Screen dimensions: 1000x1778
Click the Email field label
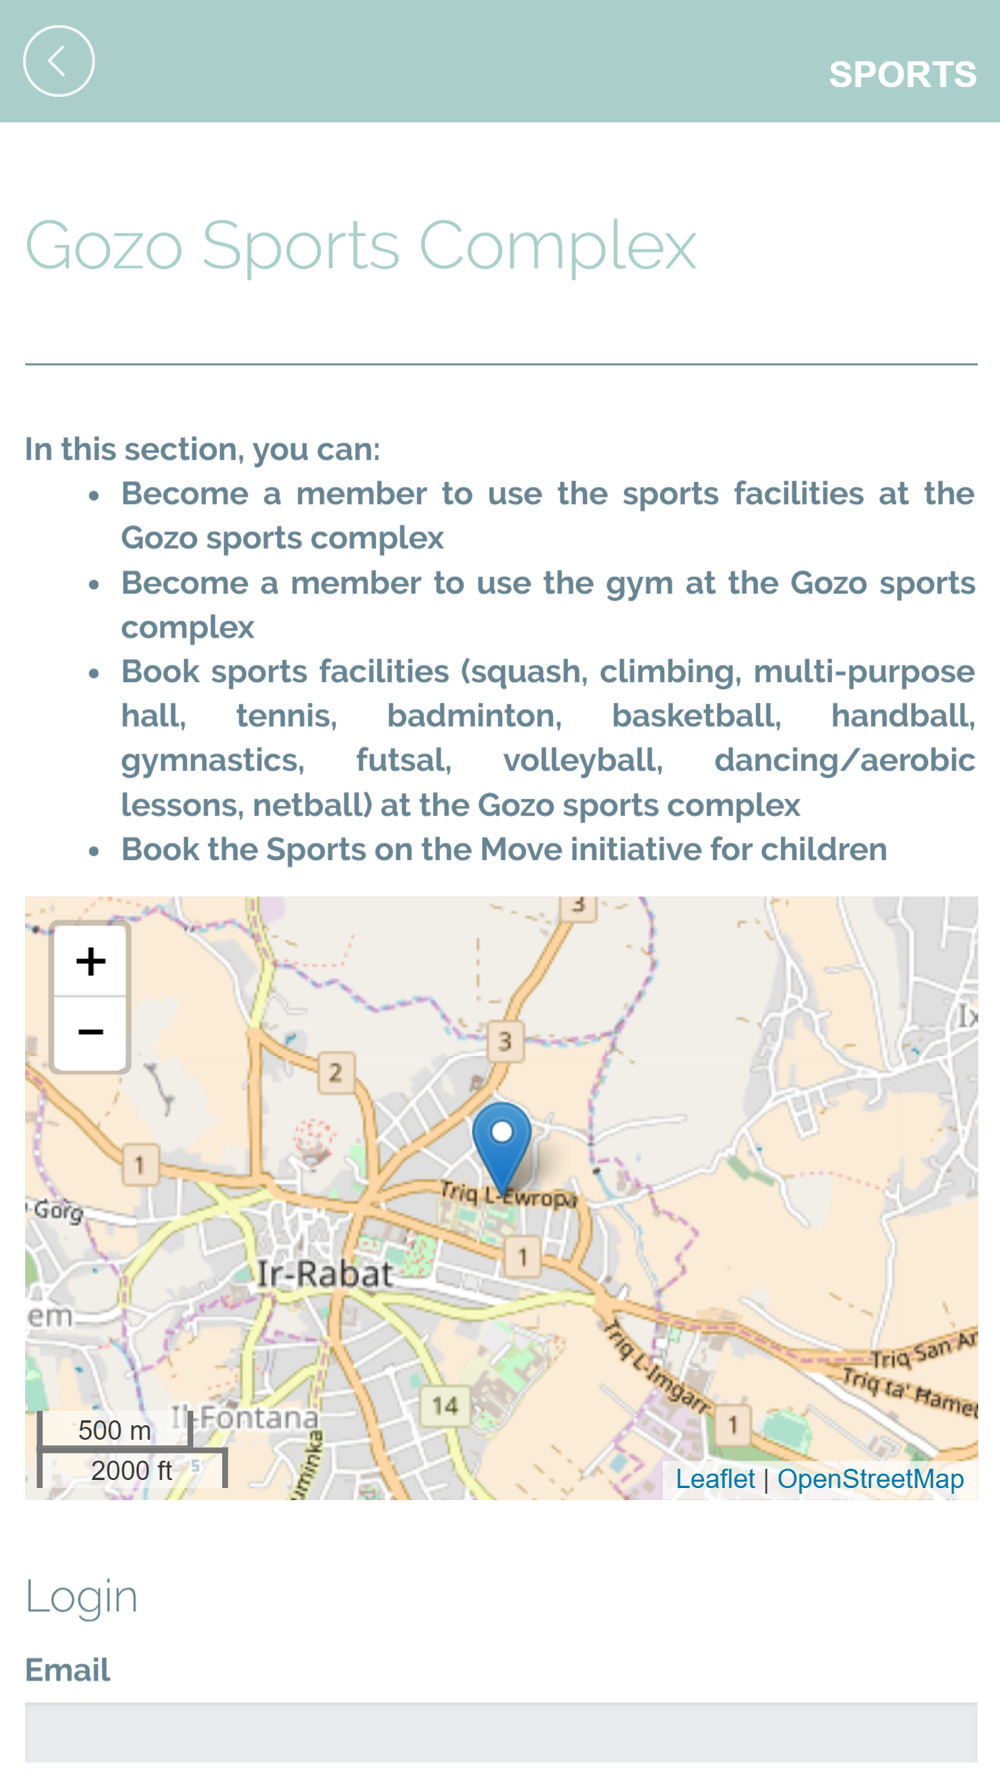tap(68, 1670)
